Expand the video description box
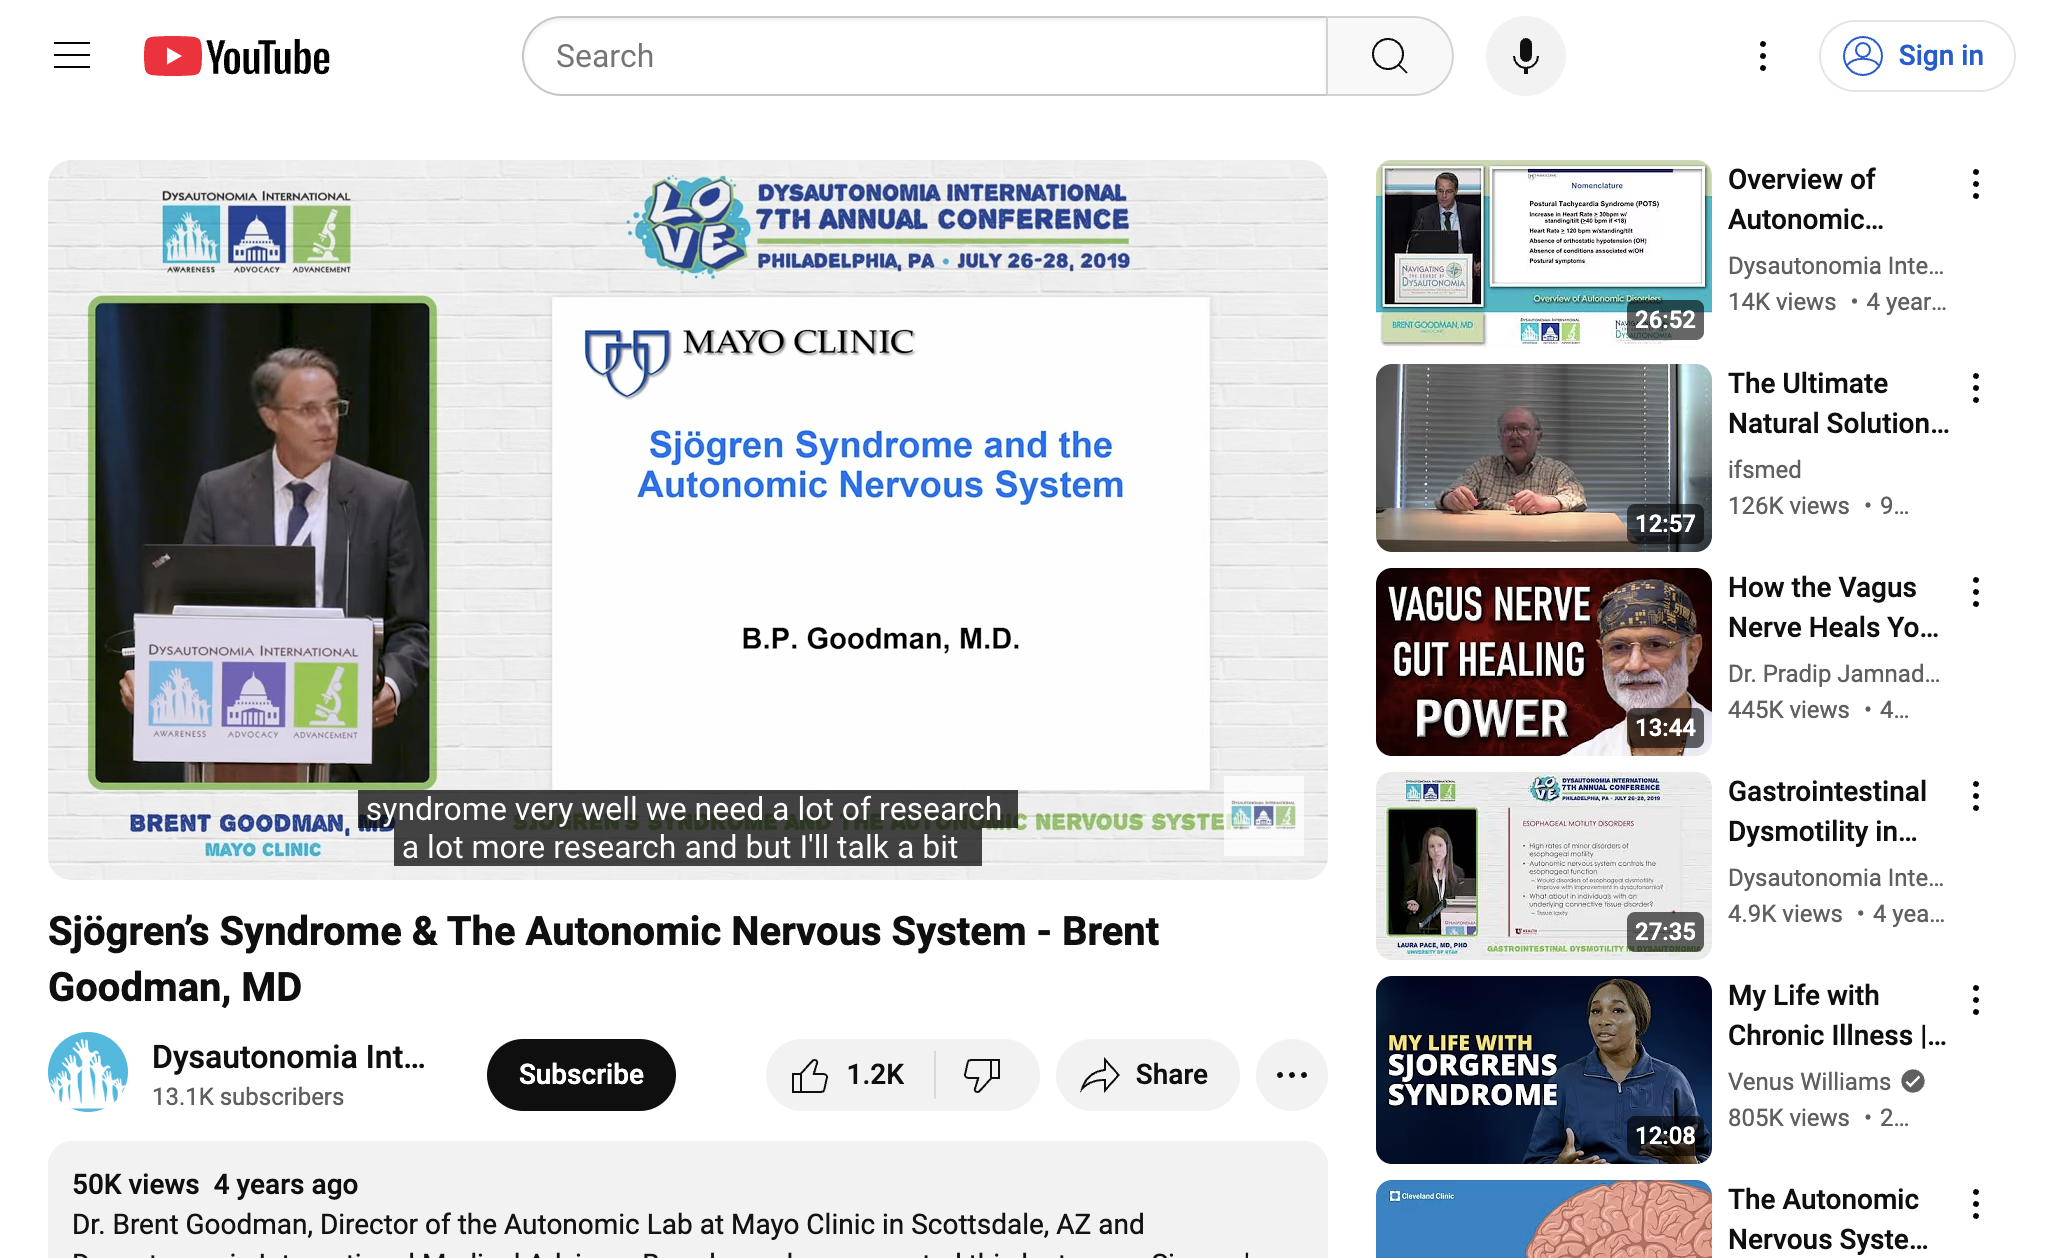This screenshot has width=2048, height=1258. click(688, 1200)
